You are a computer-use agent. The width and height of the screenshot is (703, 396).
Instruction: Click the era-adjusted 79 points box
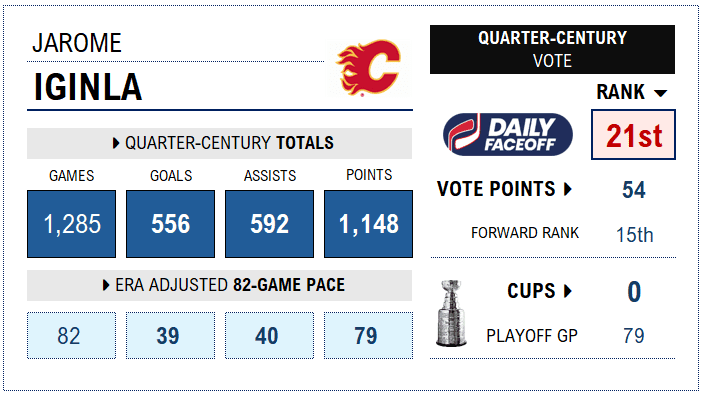click(x=369, y=335)
